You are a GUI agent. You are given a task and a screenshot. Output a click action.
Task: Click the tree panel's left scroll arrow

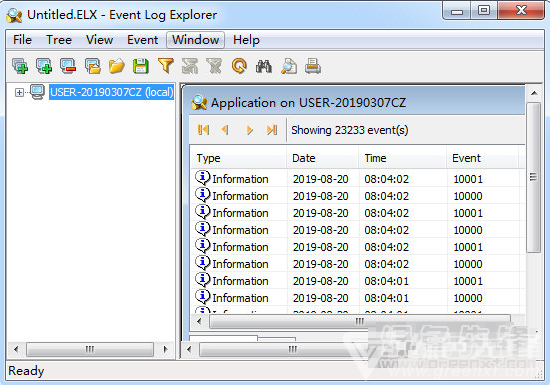16,349
